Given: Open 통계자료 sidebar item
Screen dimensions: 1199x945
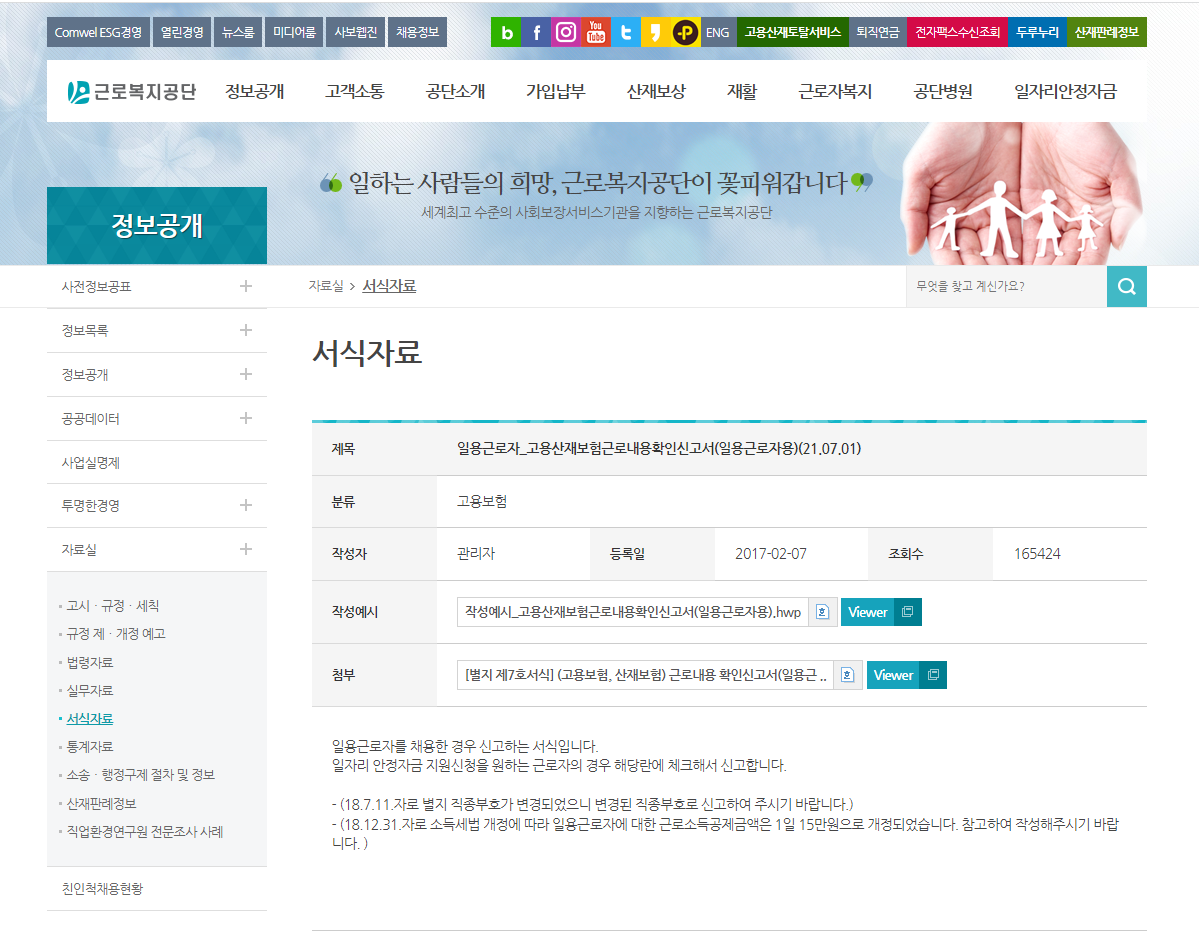Looking at the screenshot, I should (89, 746).
